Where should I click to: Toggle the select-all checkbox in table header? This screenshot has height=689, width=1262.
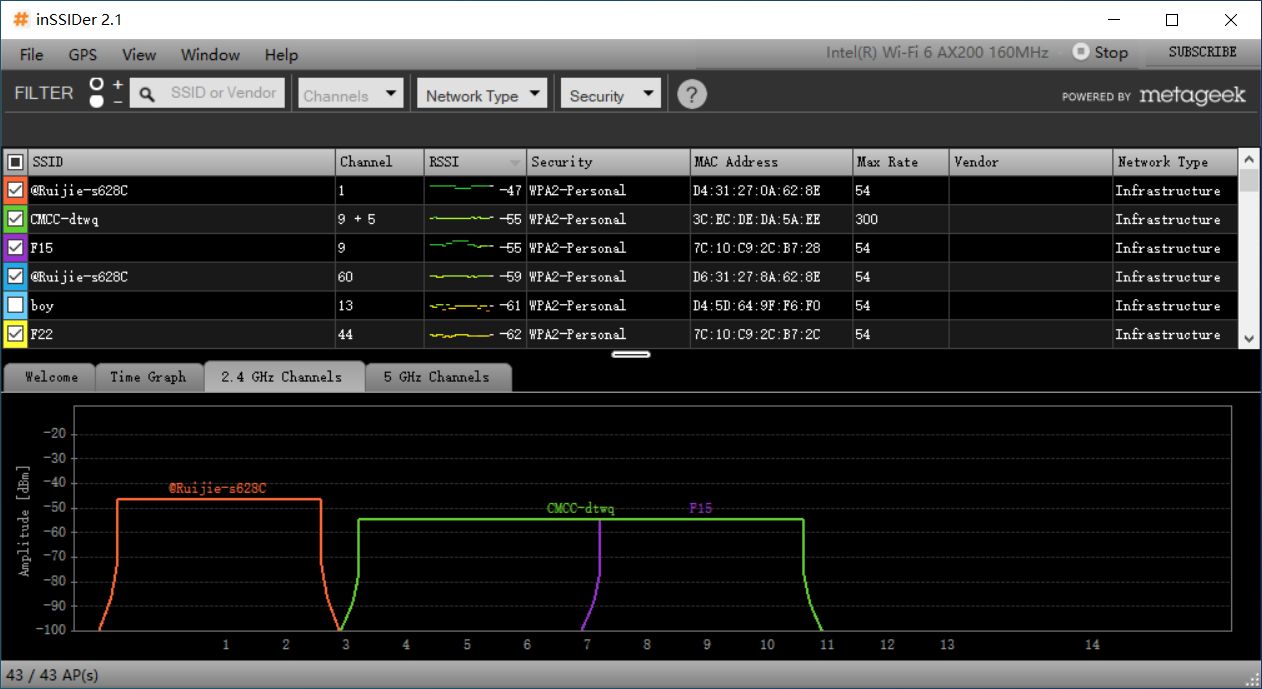click(x=15, y=161)
